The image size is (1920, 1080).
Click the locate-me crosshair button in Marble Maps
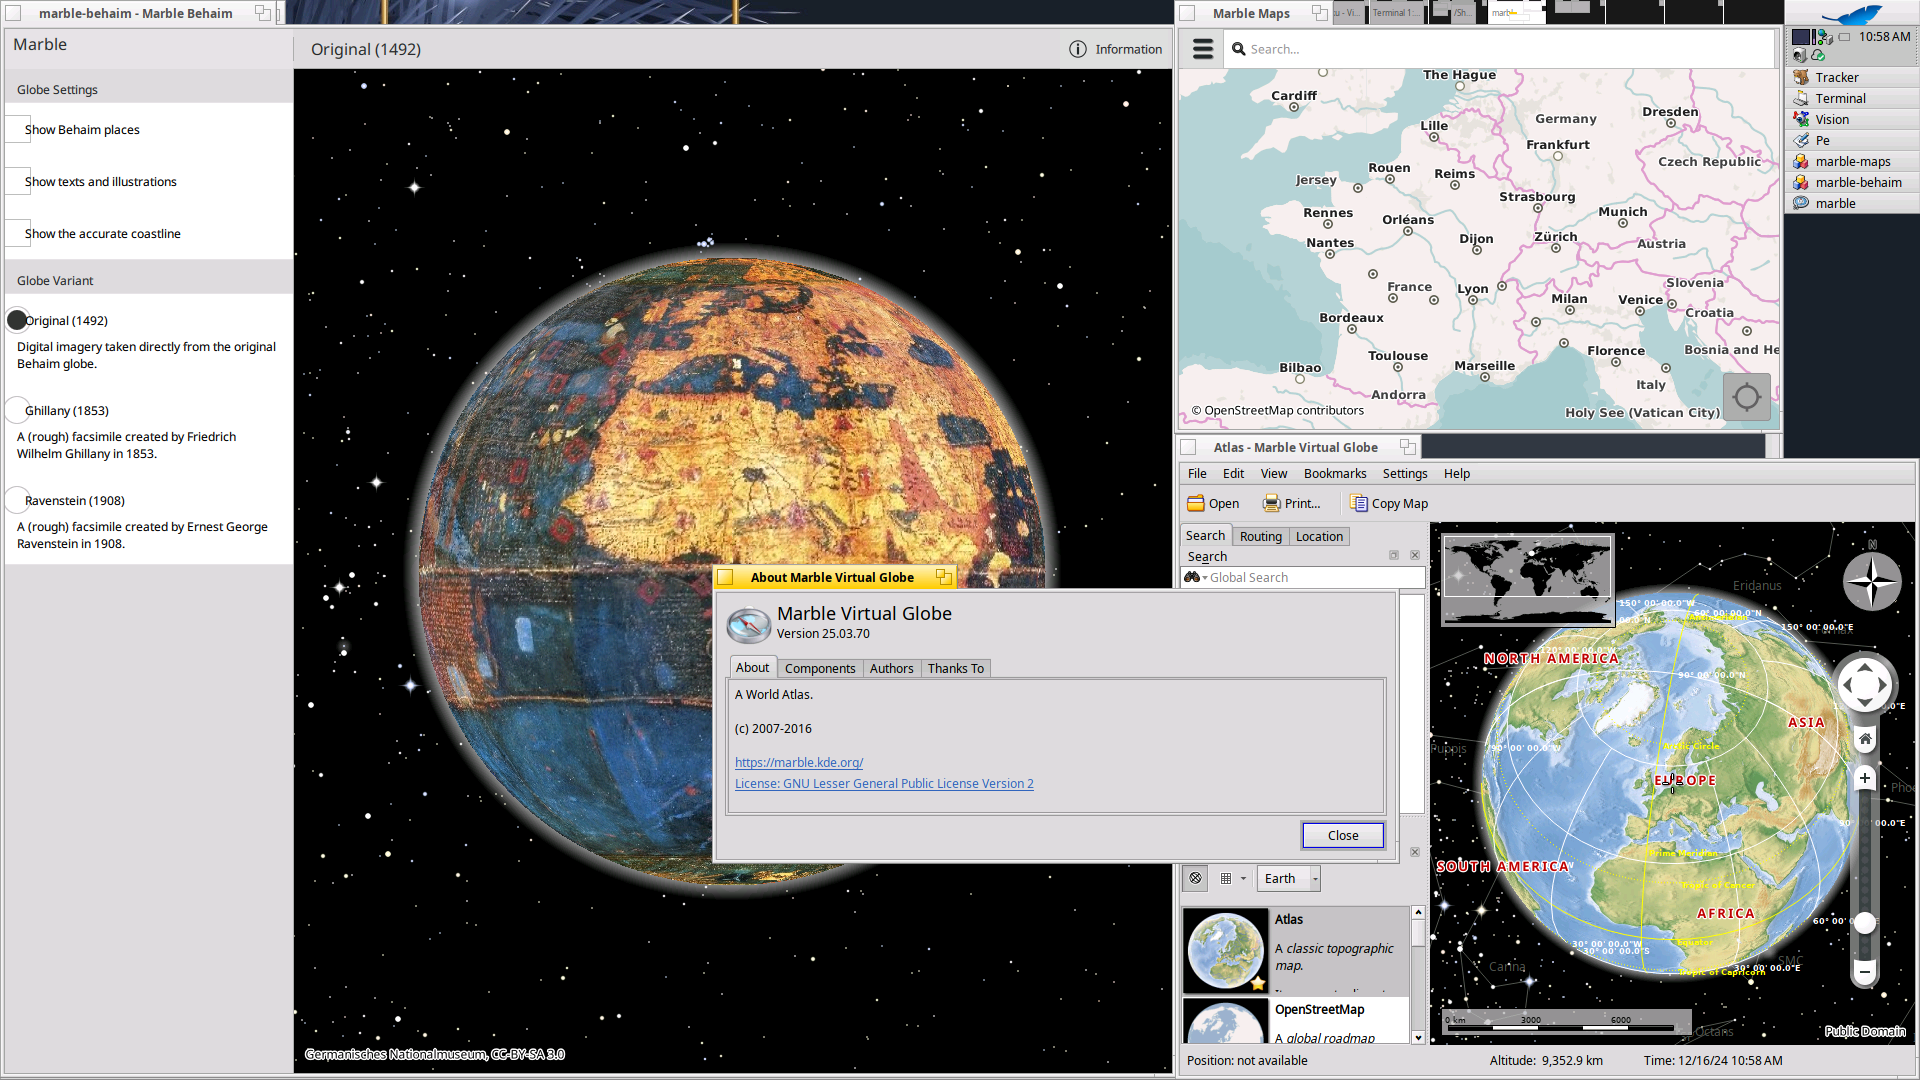pos(1746,396)
